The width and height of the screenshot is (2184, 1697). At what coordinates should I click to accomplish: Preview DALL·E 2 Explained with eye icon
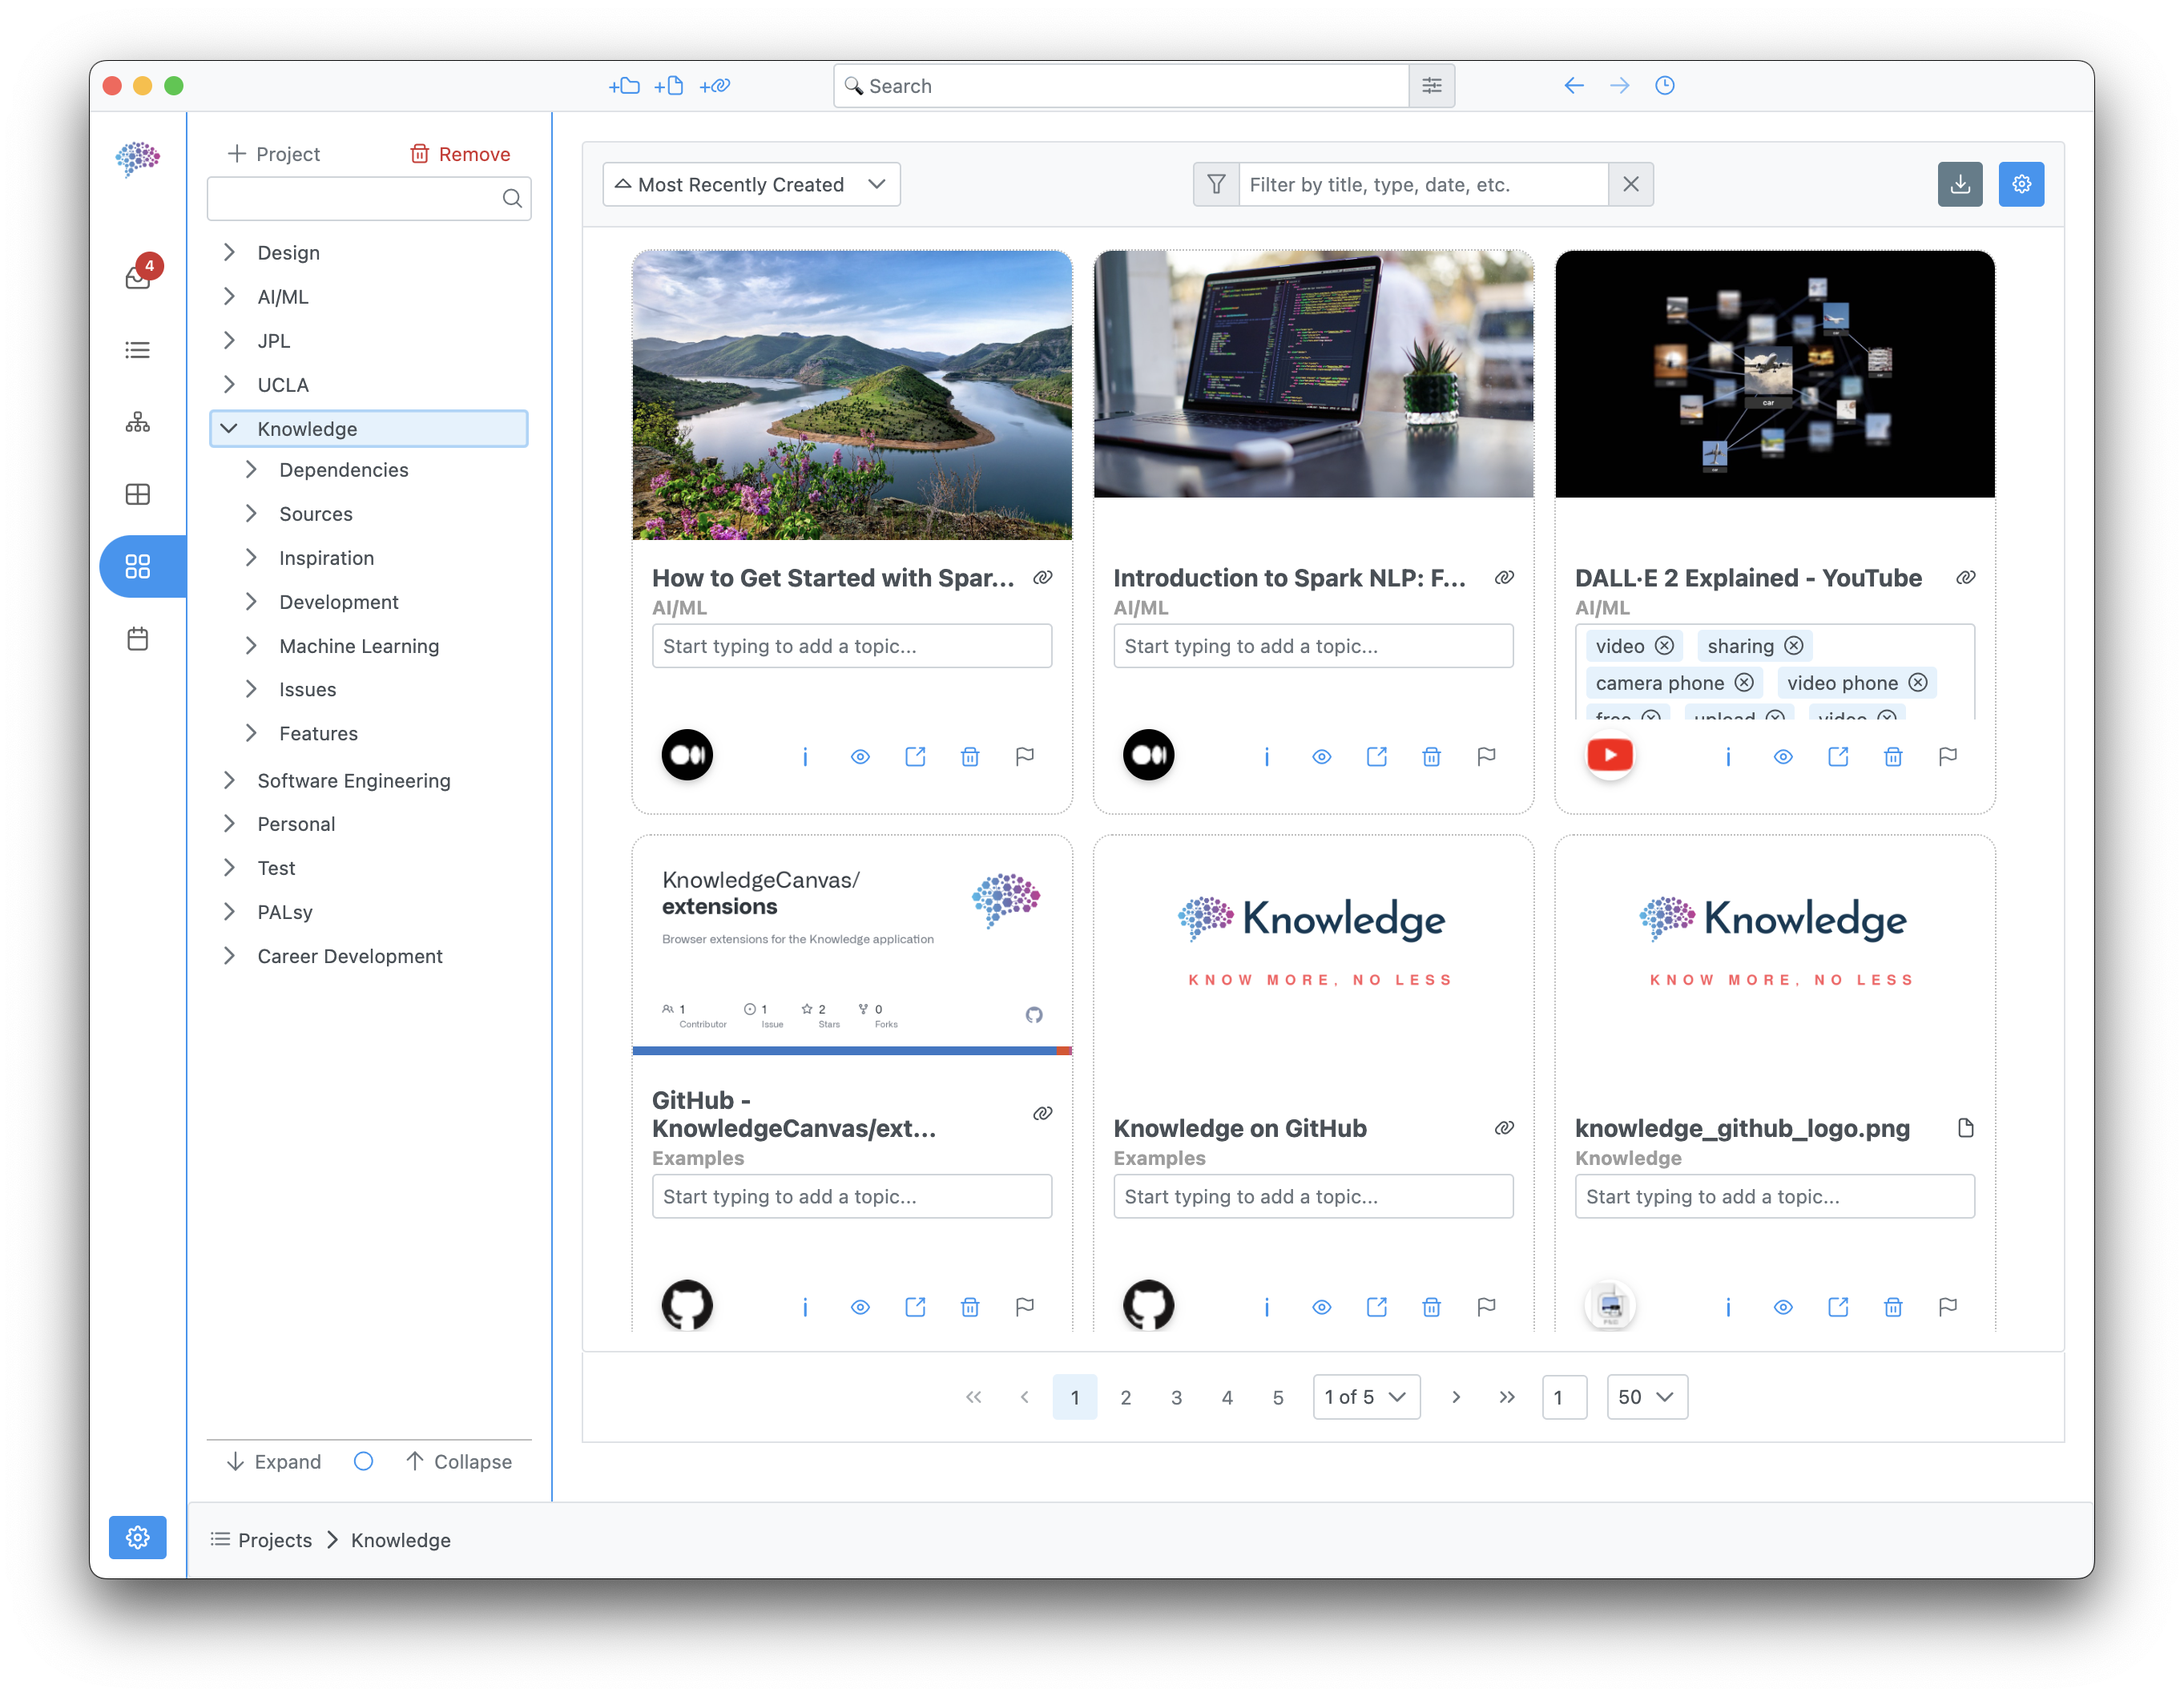(x=1782, y=757)
